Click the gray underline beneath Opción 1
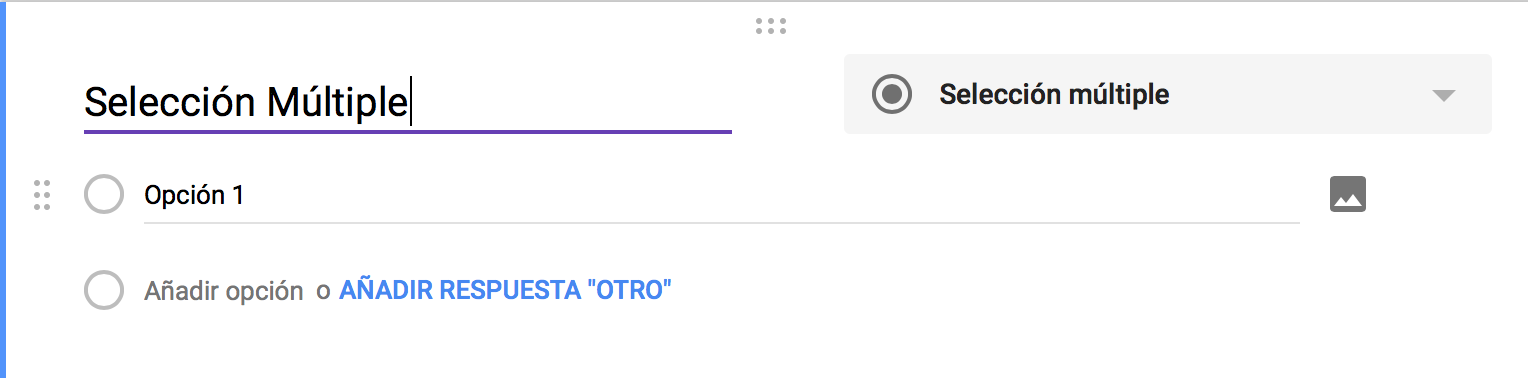 (722, 222)
